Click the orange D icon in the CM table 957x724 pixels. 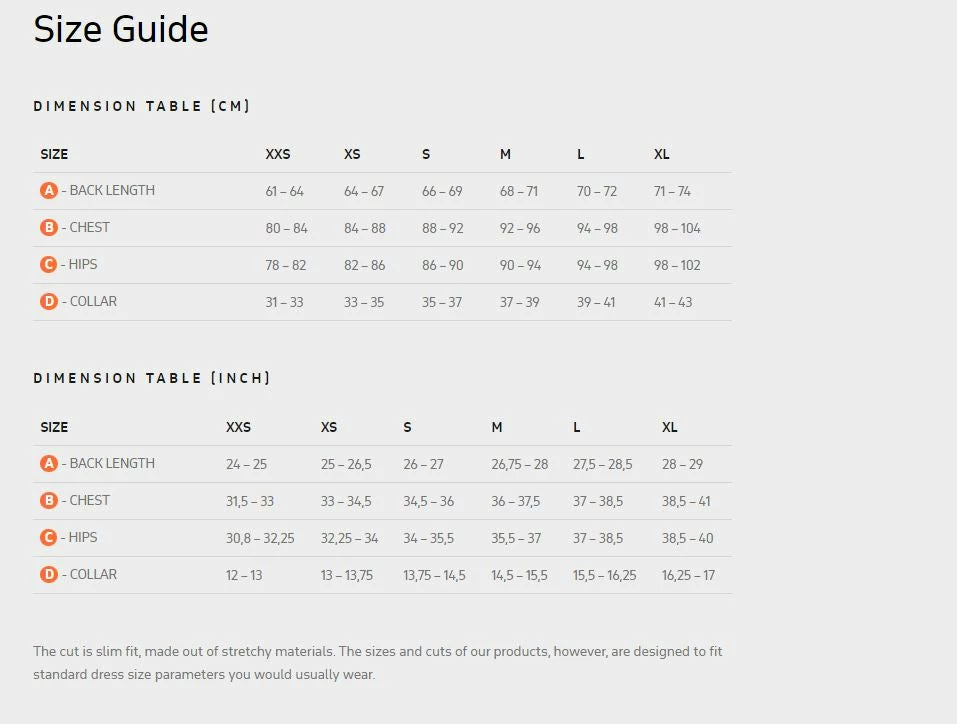(49, 302)
